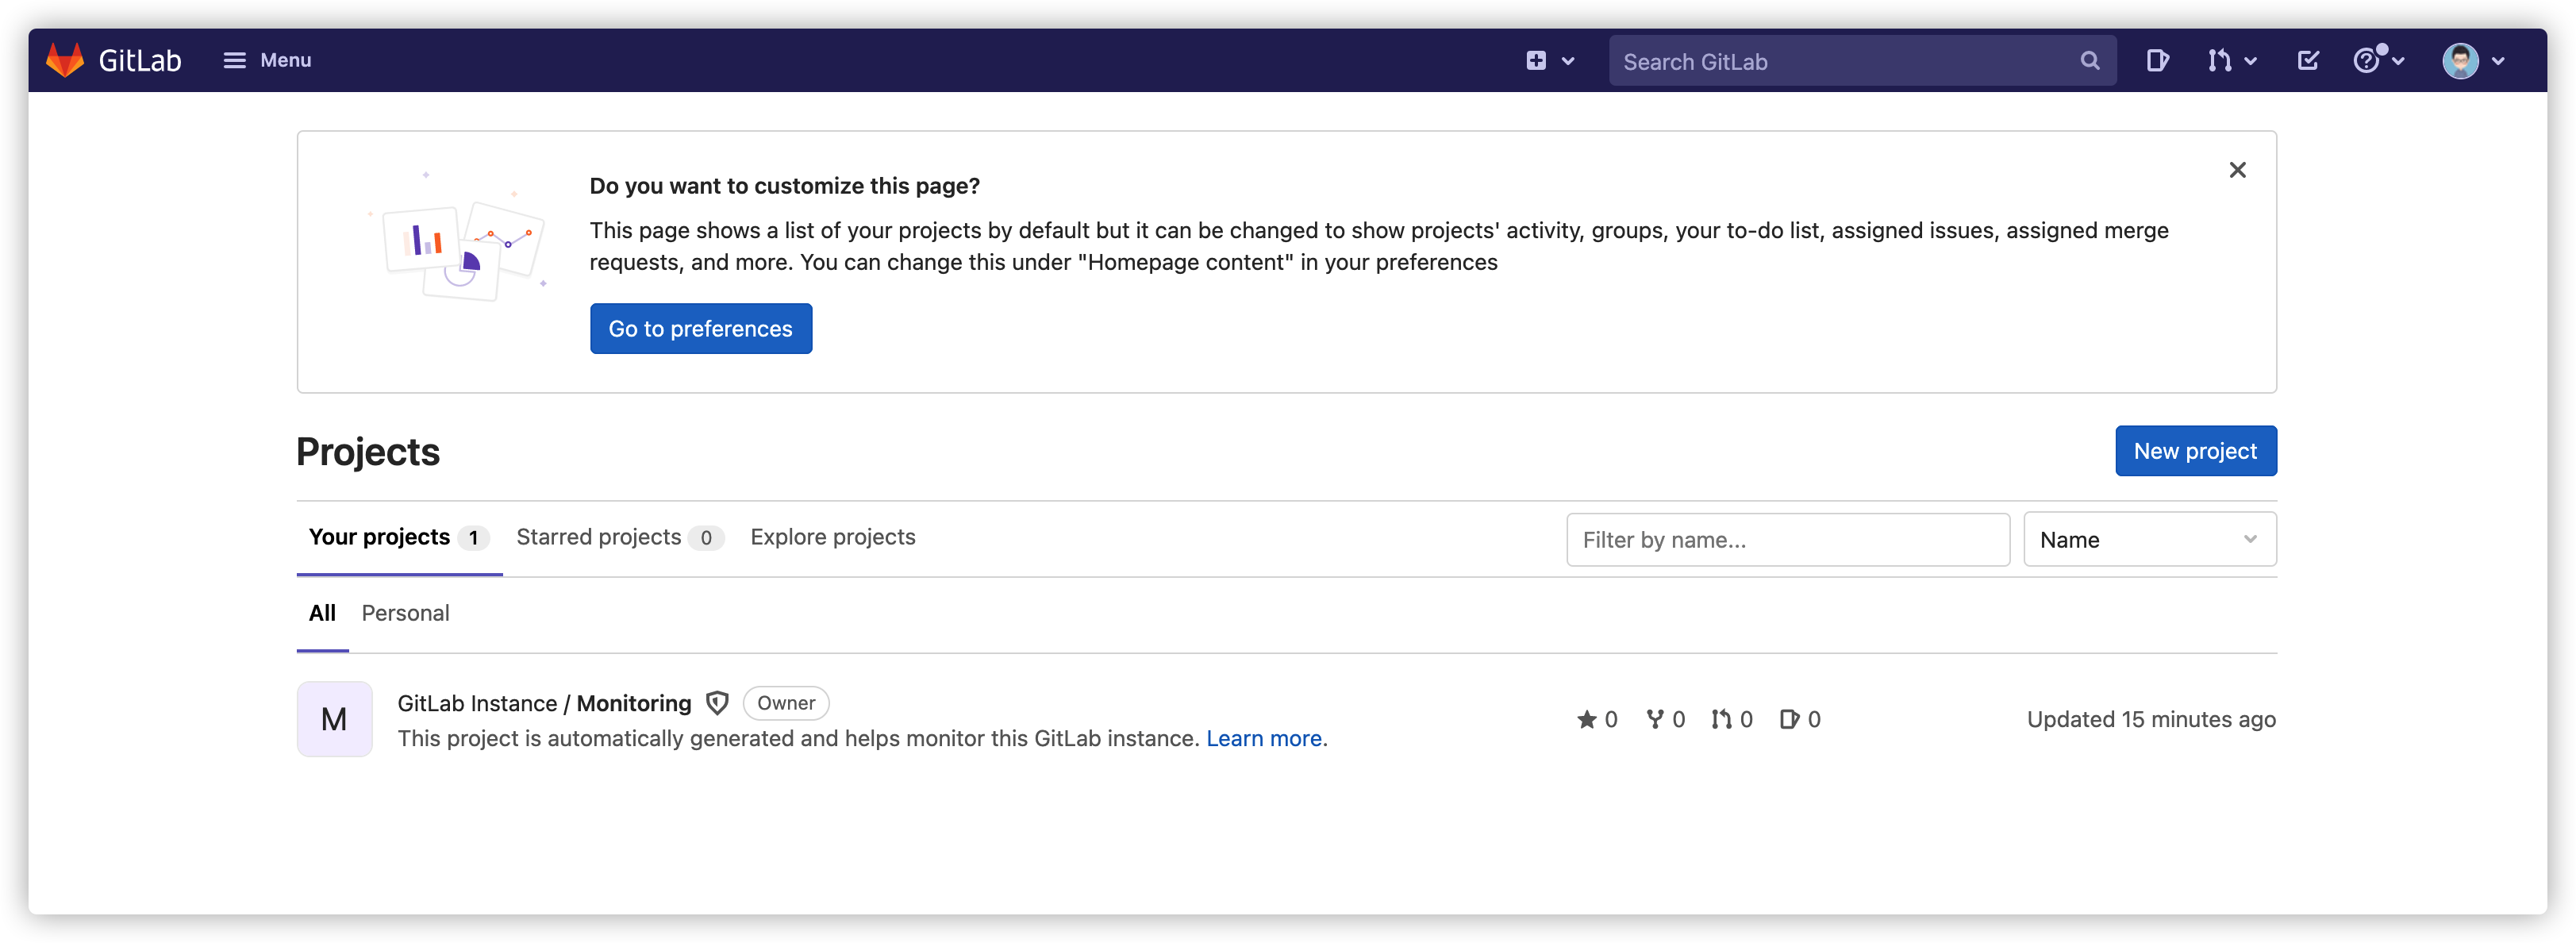Select the 'All' projects filter toggle
This screenshot has width=2576, height=943.
(x=322, y=613)
